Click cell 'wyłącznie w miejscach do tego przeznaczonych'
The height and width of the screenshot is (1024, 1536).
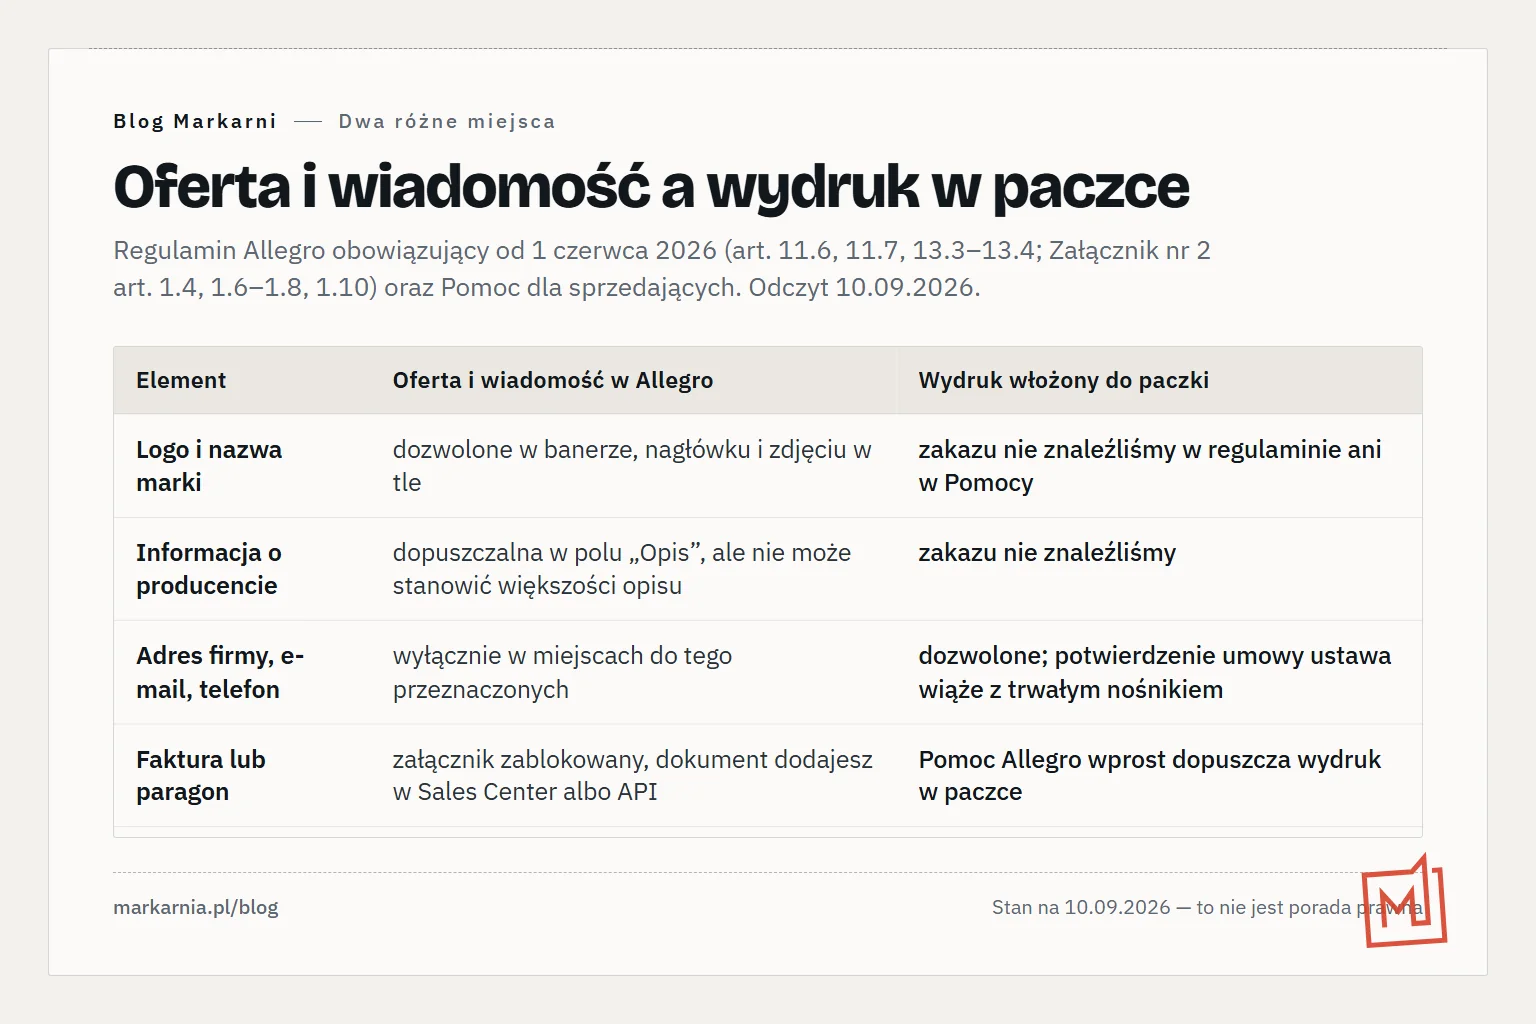(x=562, y=672)
